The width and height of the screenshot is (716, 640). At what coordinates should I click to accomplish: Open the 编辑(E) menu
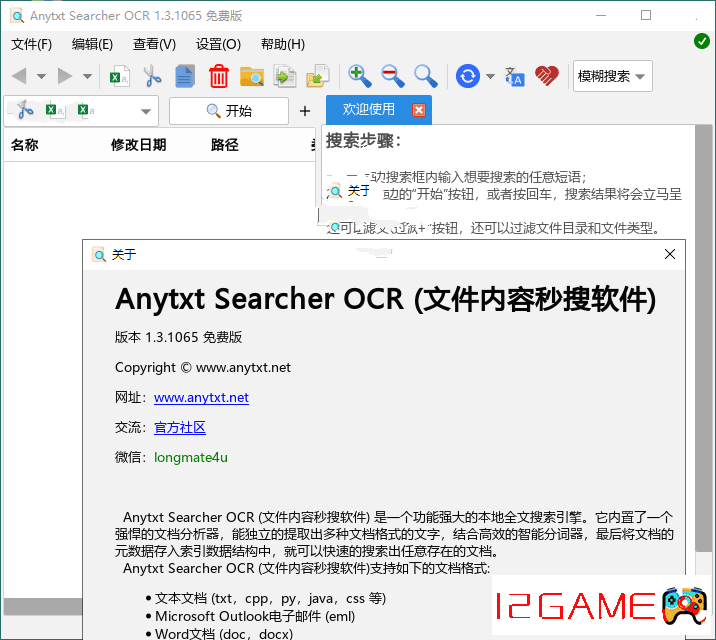(92, 44)
